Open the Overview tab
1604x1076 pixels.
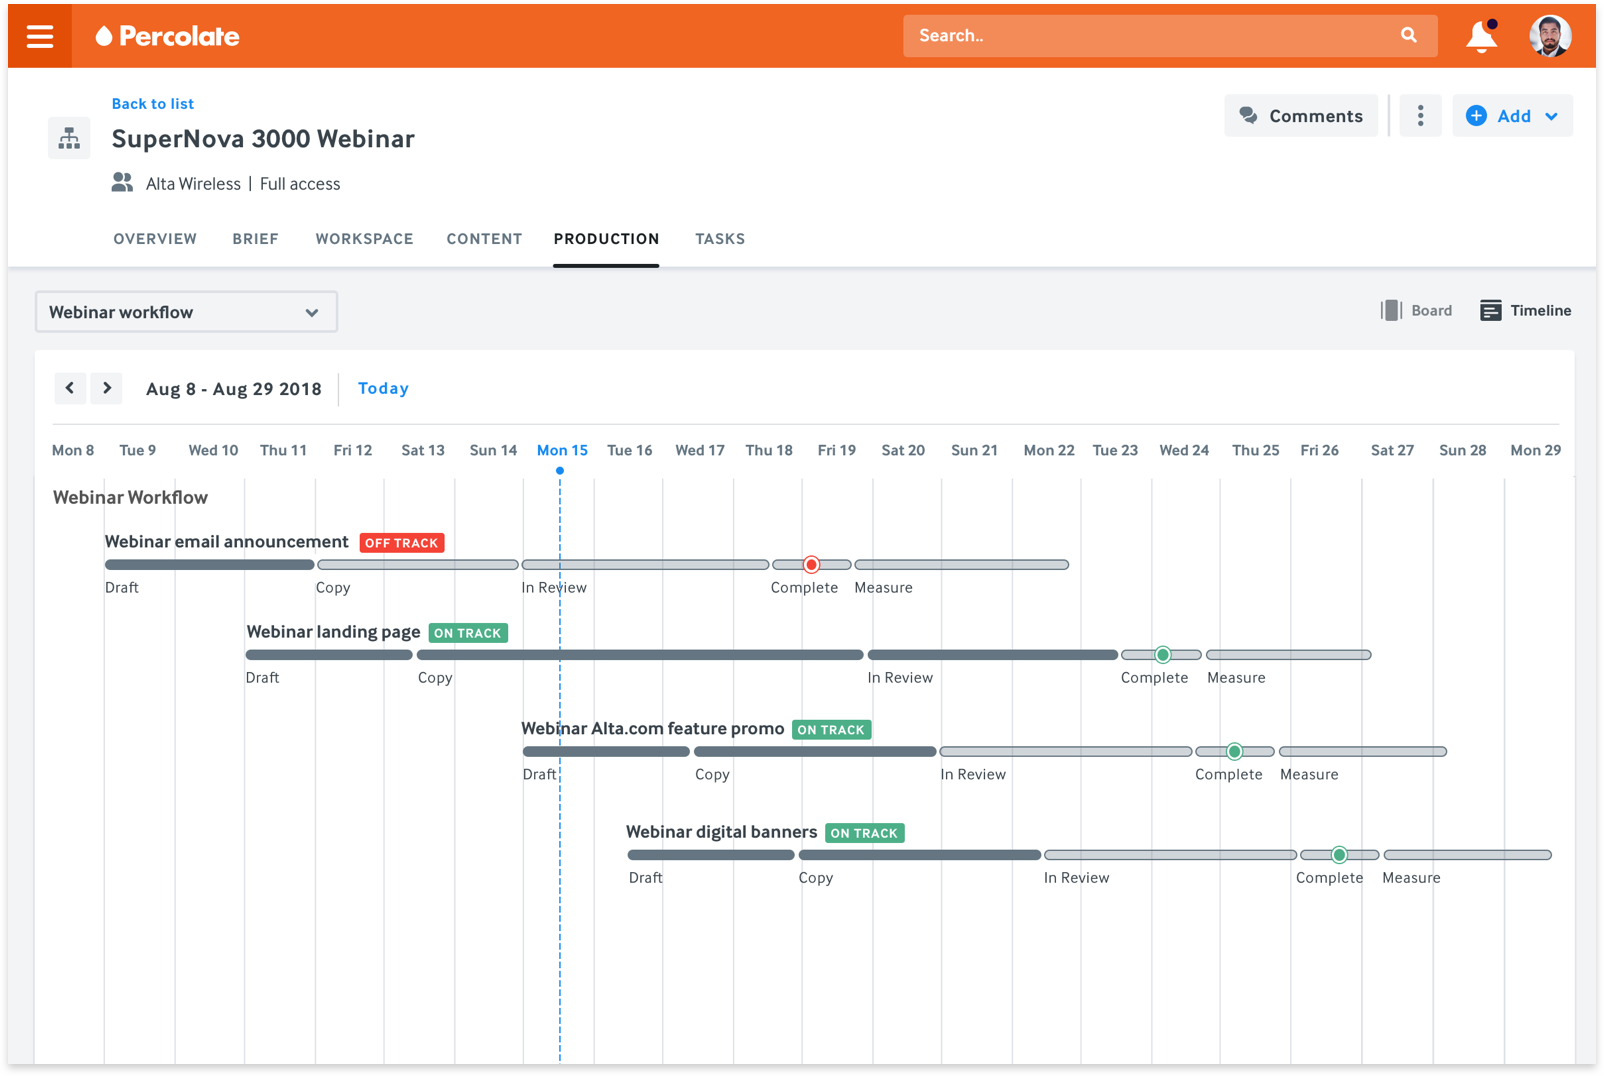tap(155, 239)
